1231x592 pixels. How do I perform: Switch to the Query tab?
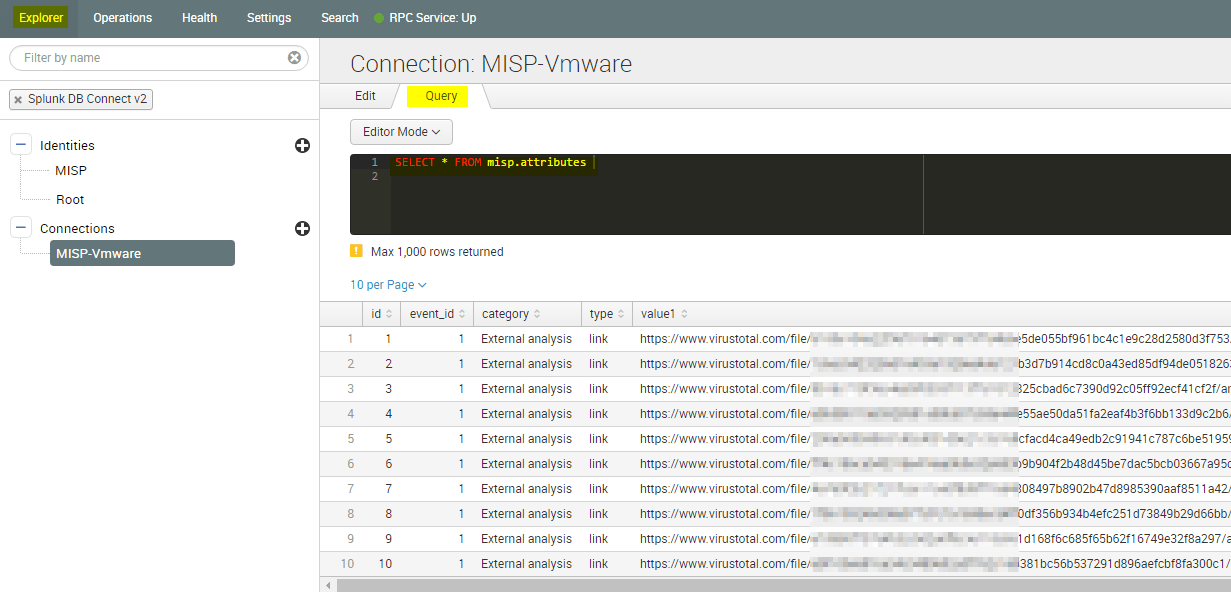point(441,96)
